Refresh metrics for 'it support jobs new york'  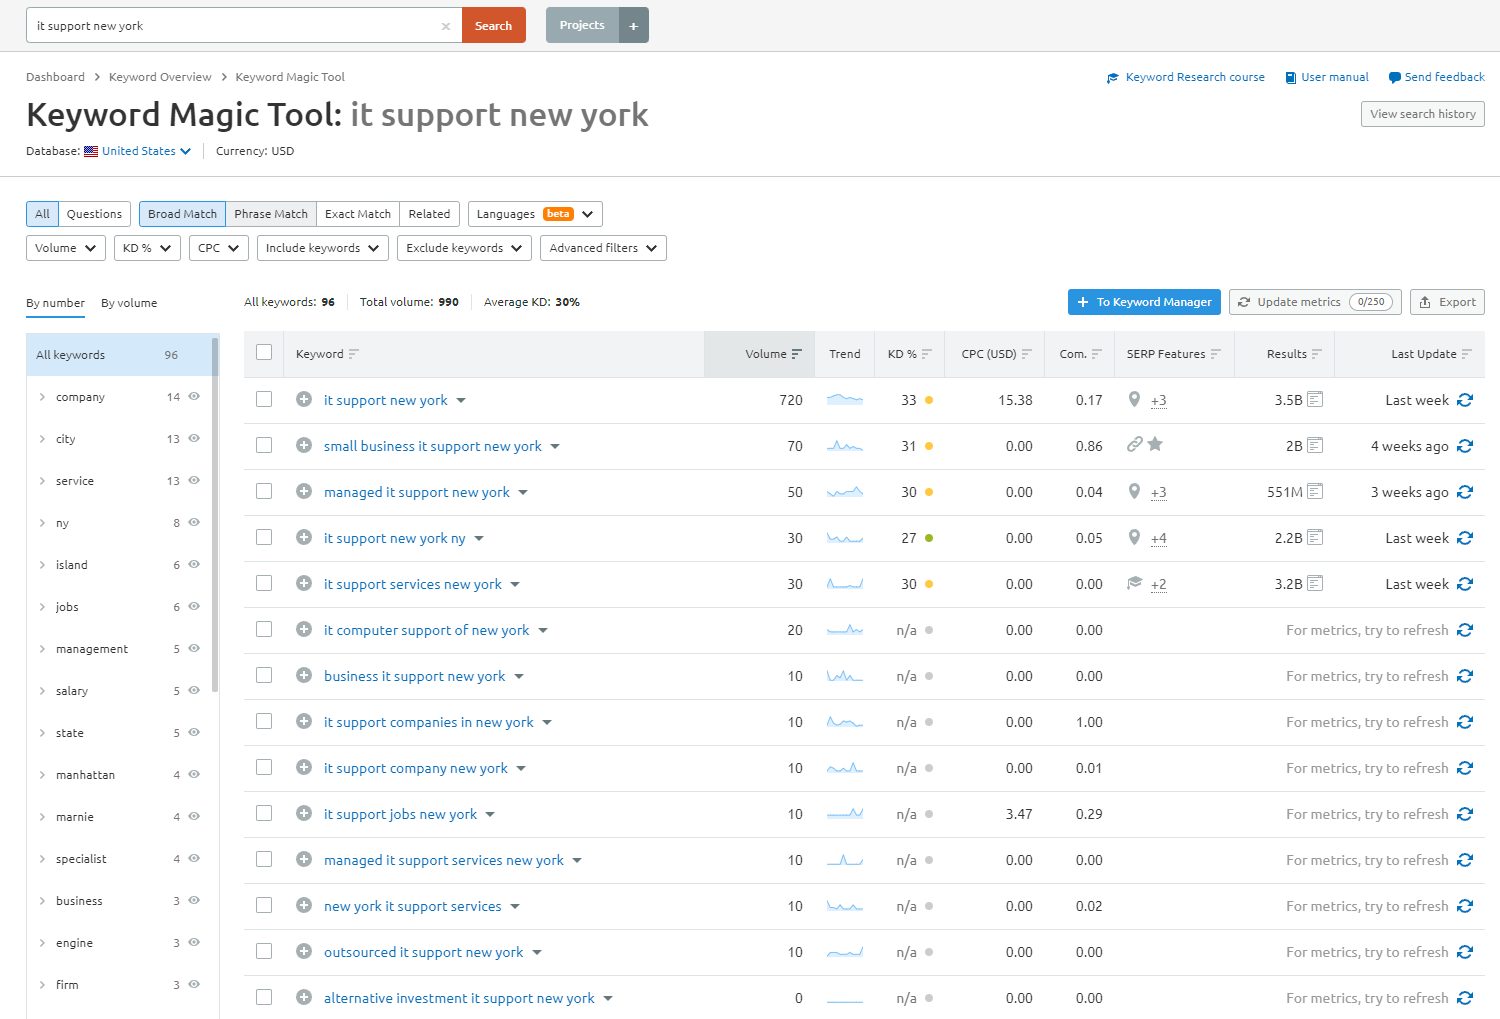(x=1465, y=814)
